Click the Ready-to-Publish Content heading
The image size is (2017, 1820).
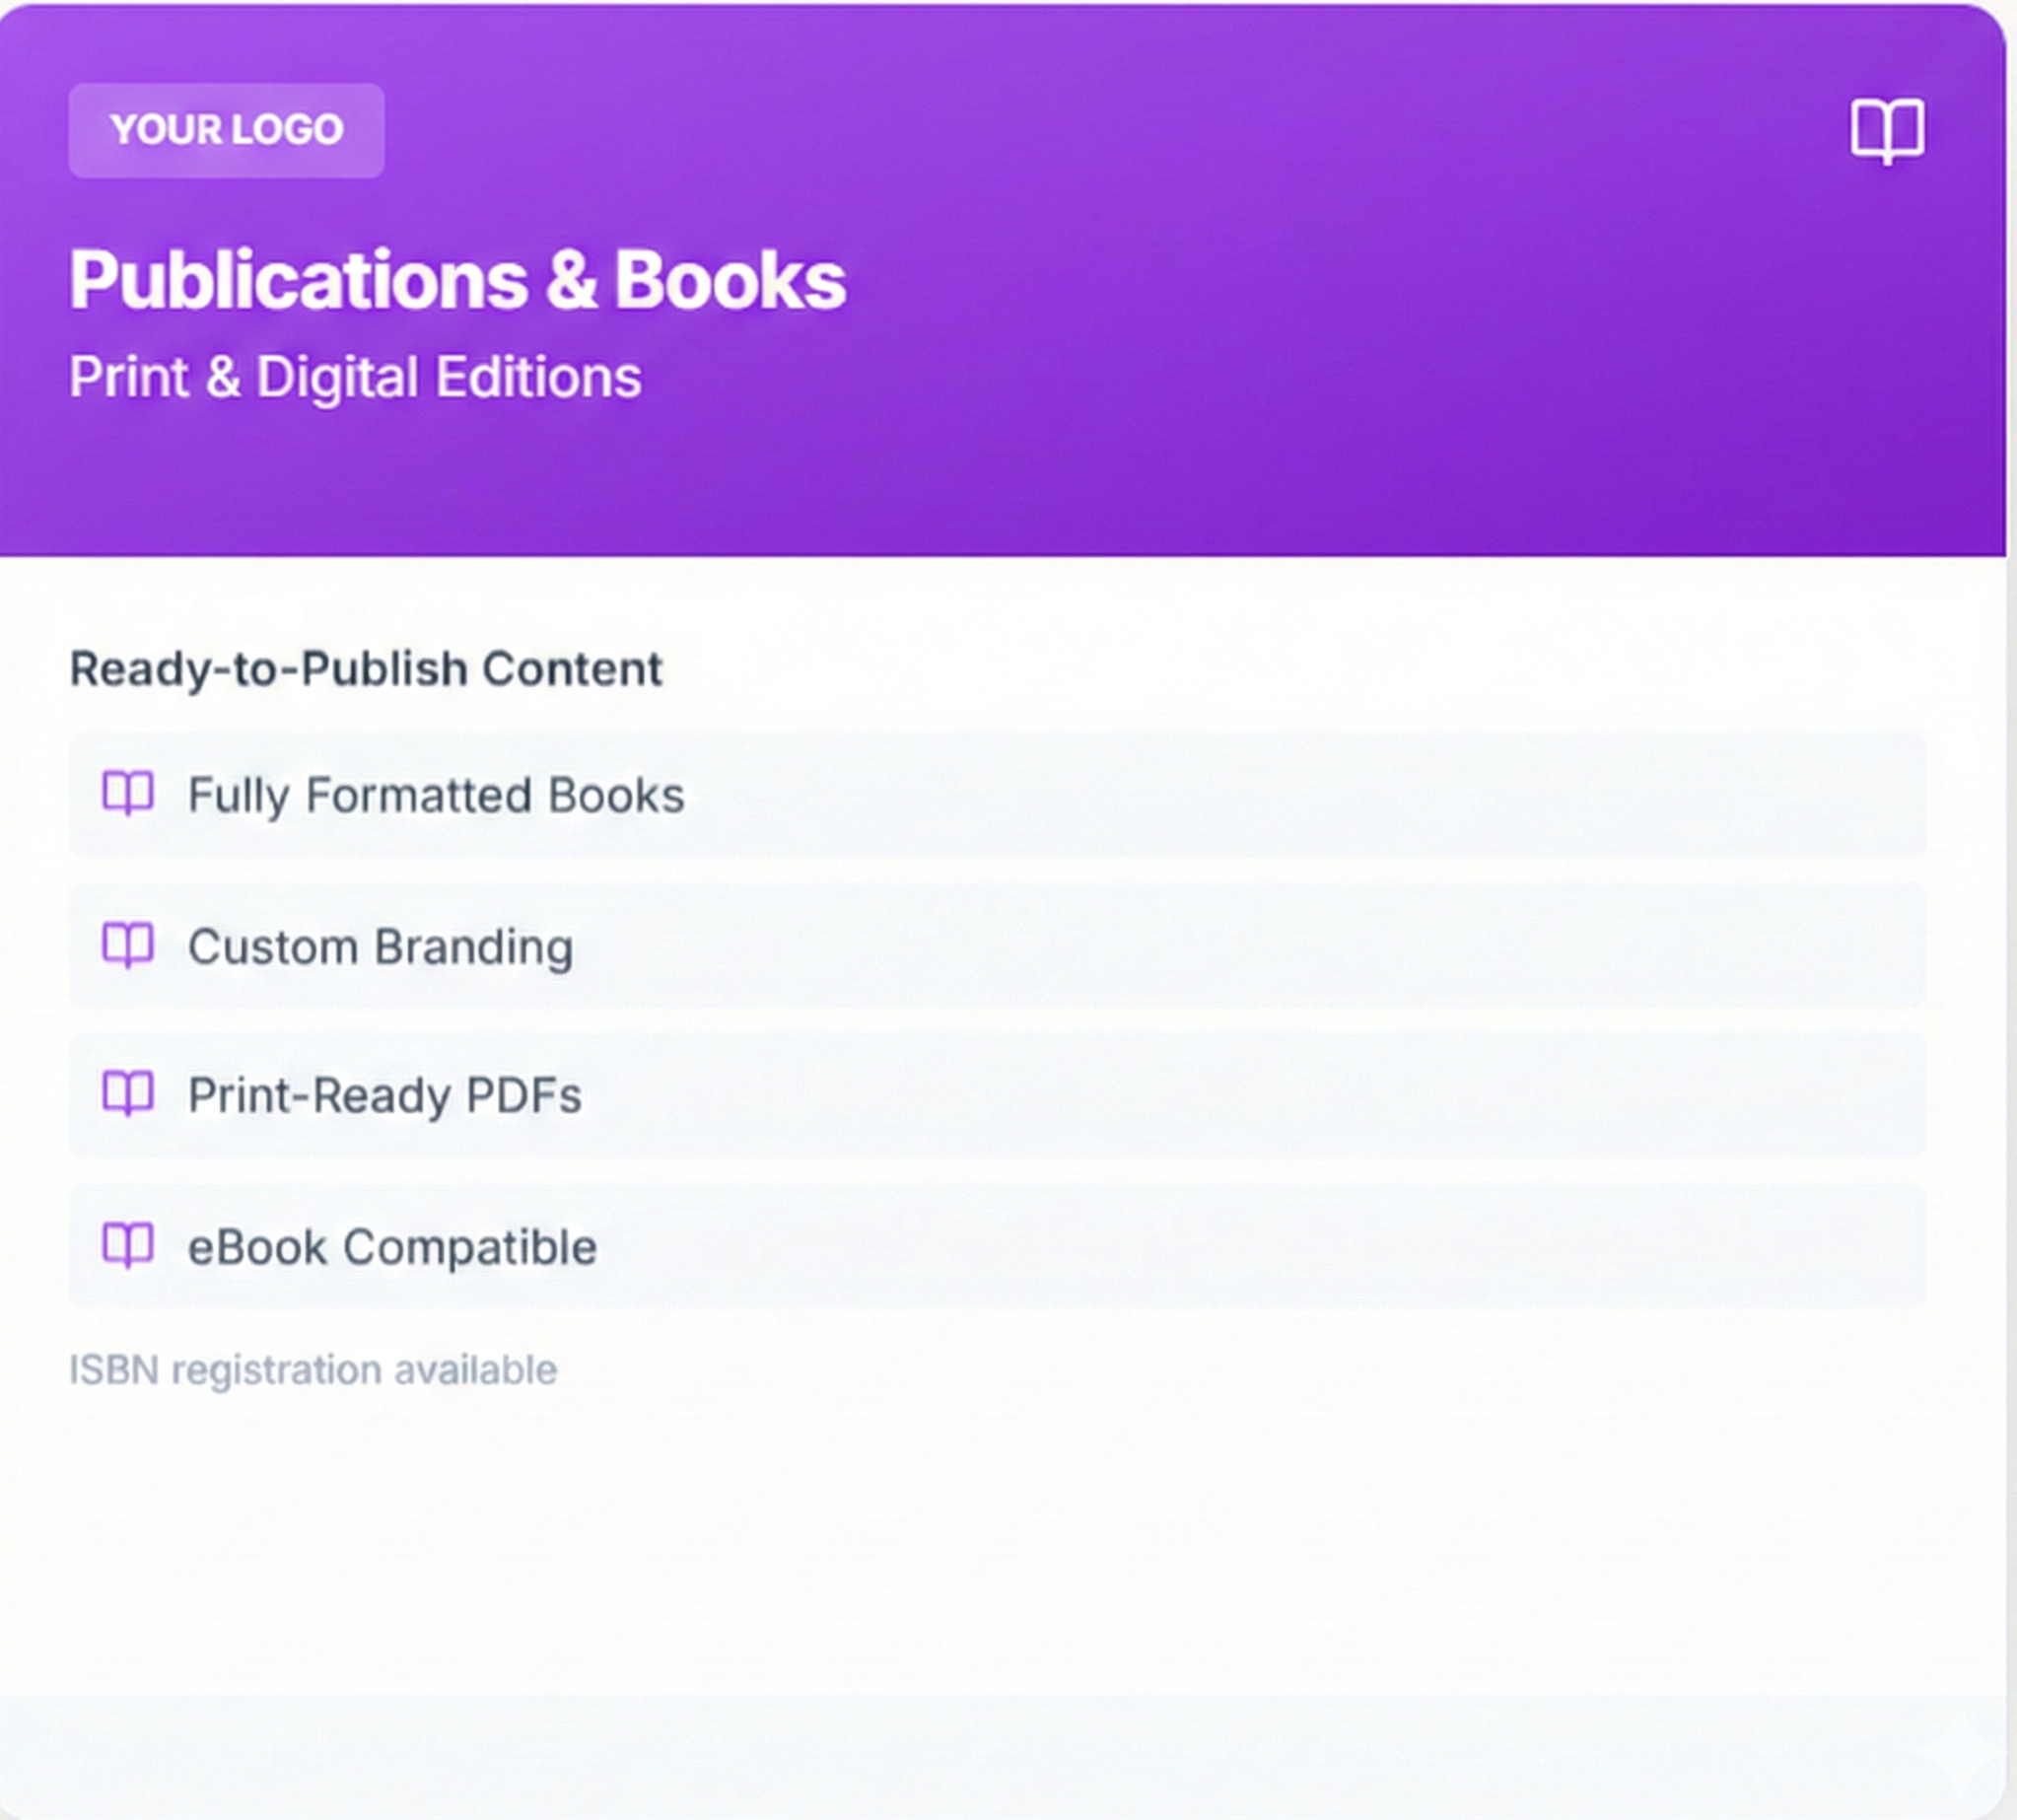[x=365, y=668]
